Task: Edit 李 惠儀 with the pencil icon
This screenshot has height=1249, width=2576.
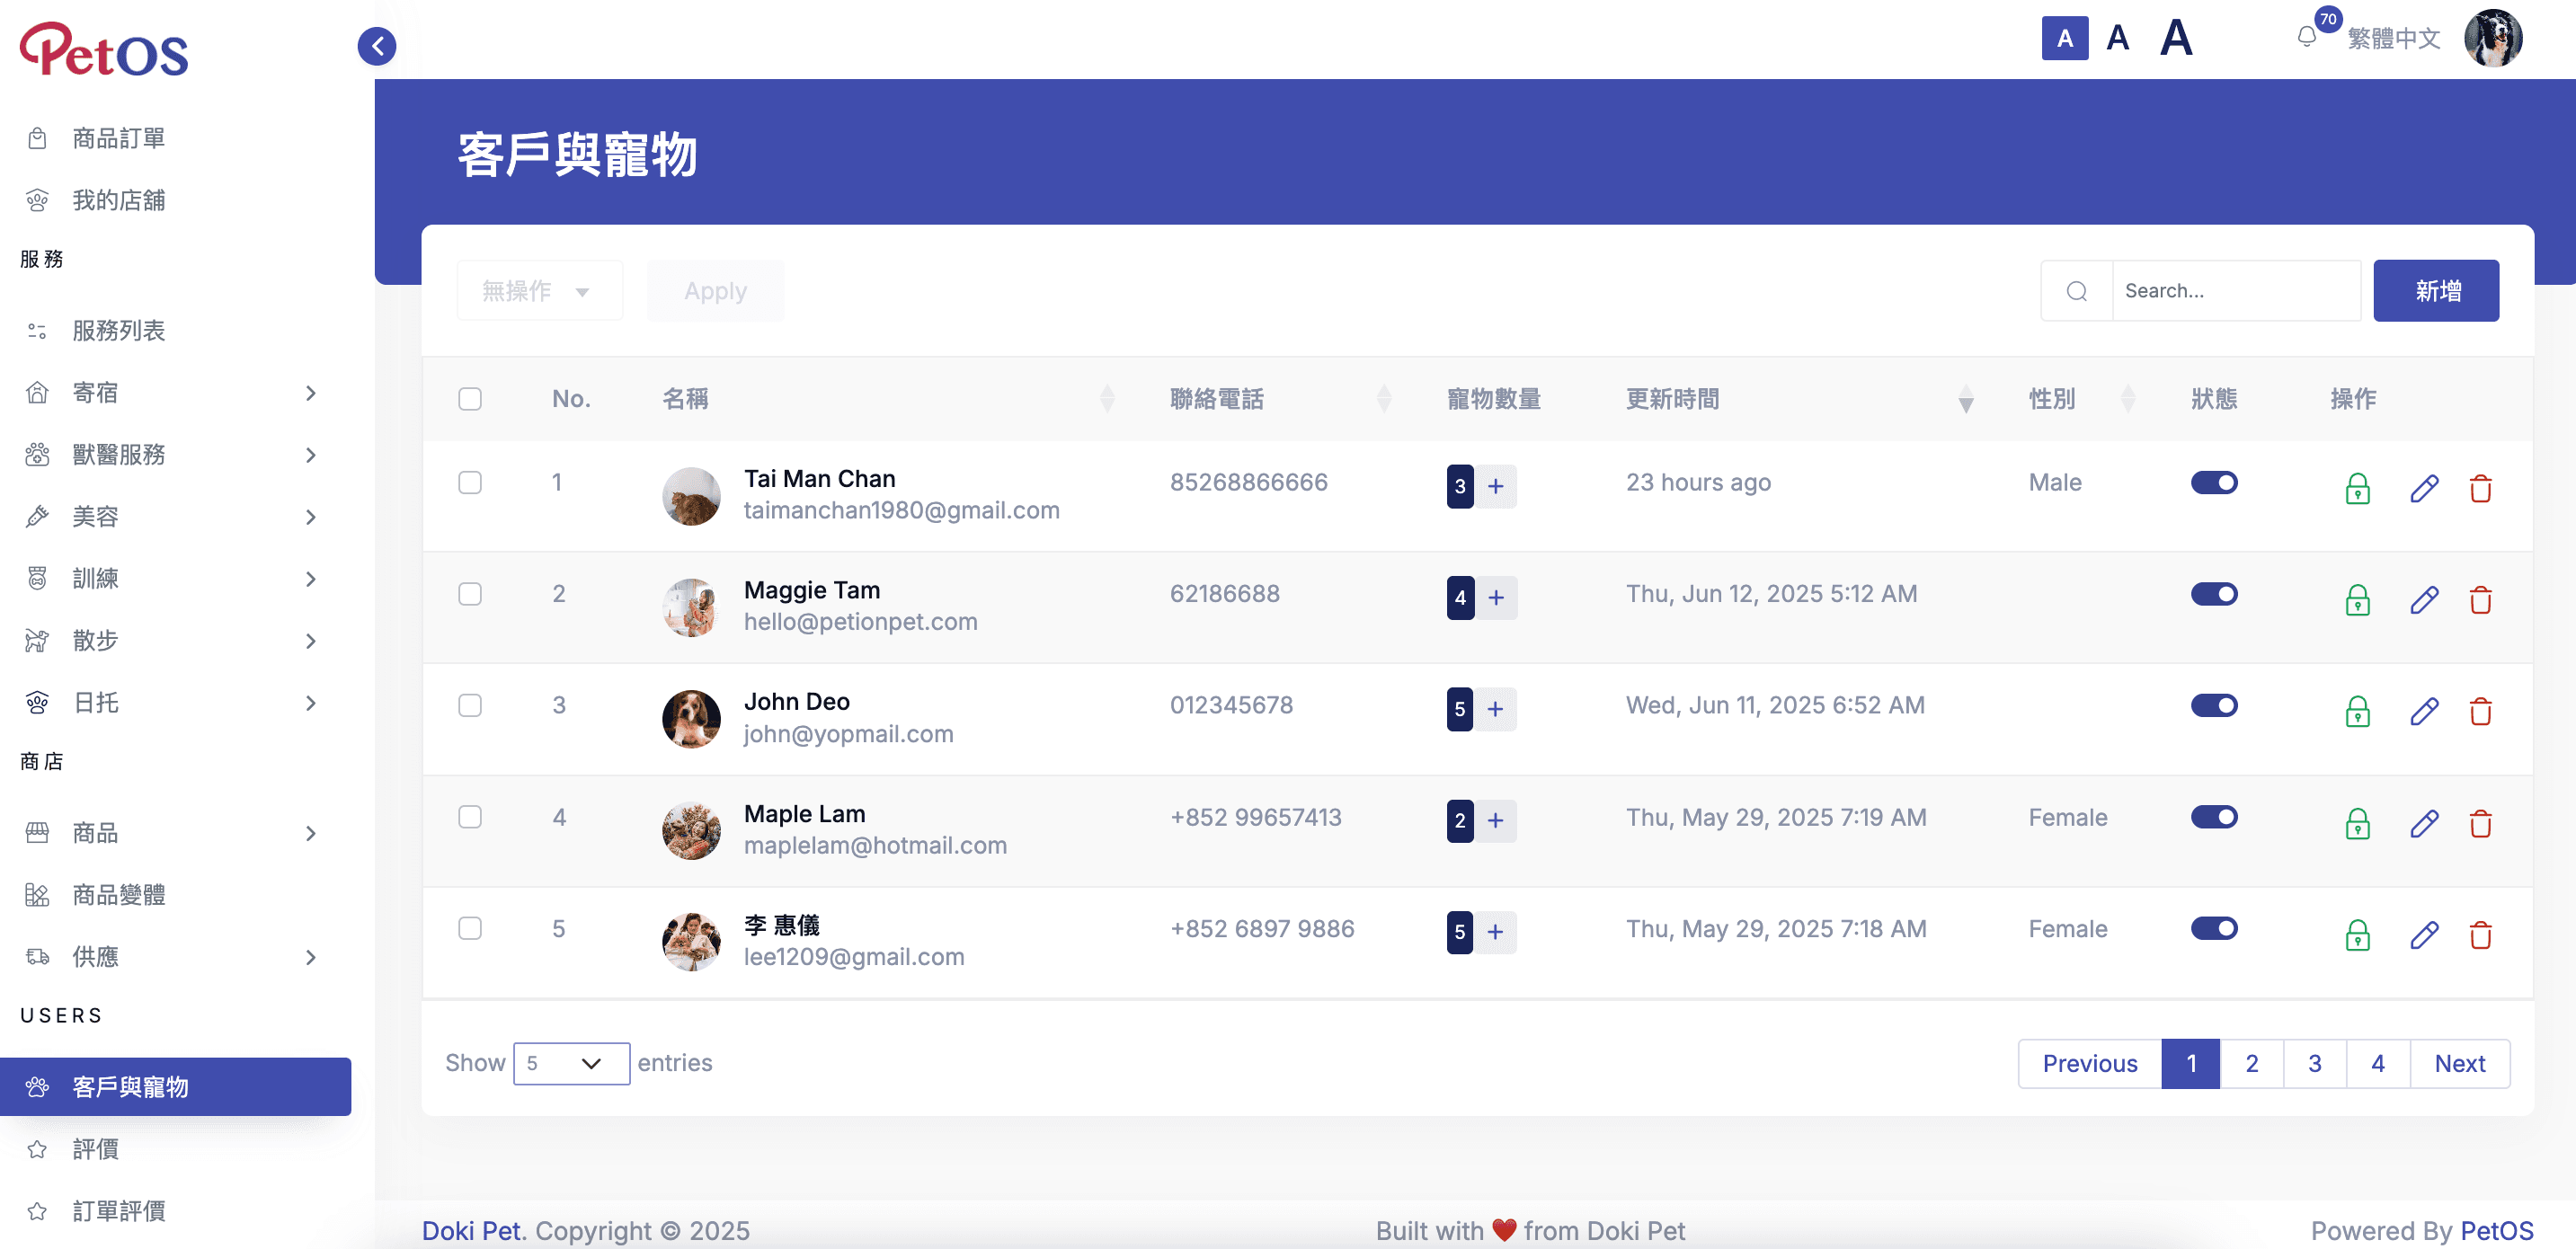Action: (2424, 935)
